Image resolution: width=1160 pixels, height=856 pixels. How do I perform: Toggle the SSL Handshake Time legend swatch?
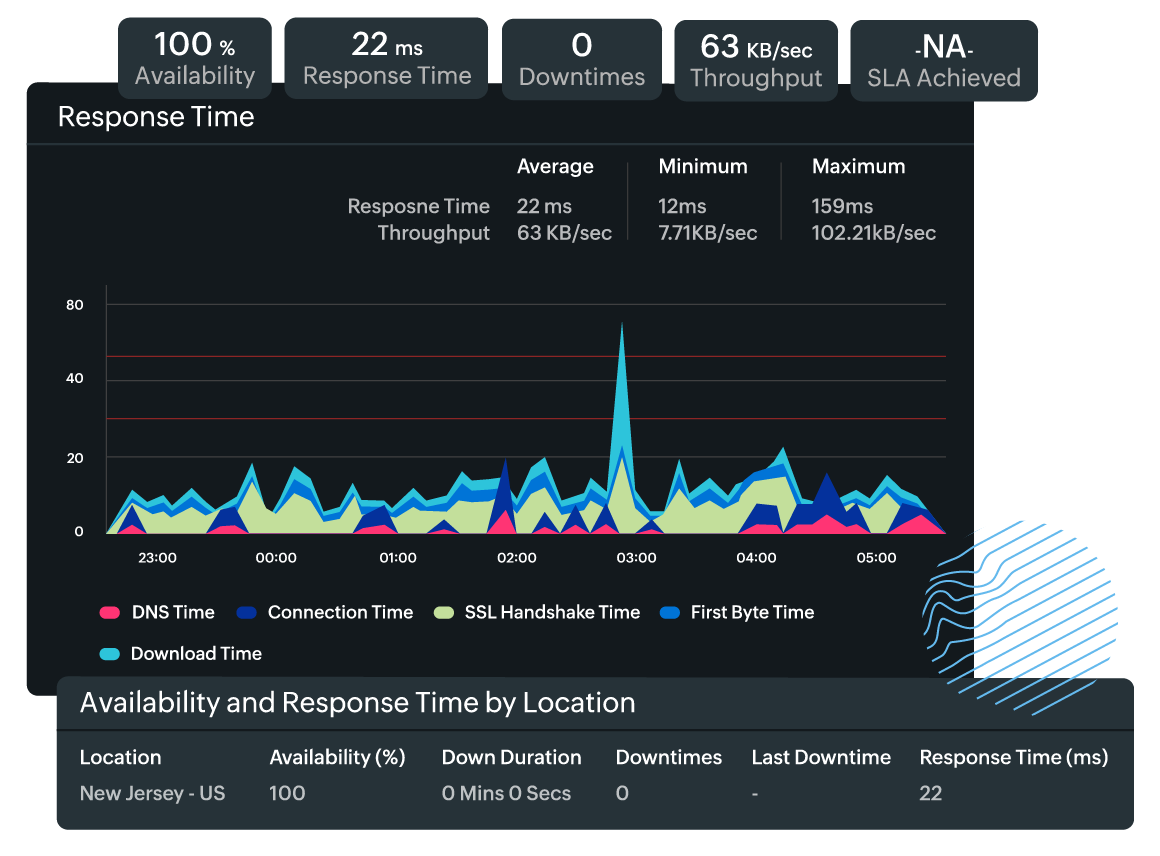coord(444,612)
